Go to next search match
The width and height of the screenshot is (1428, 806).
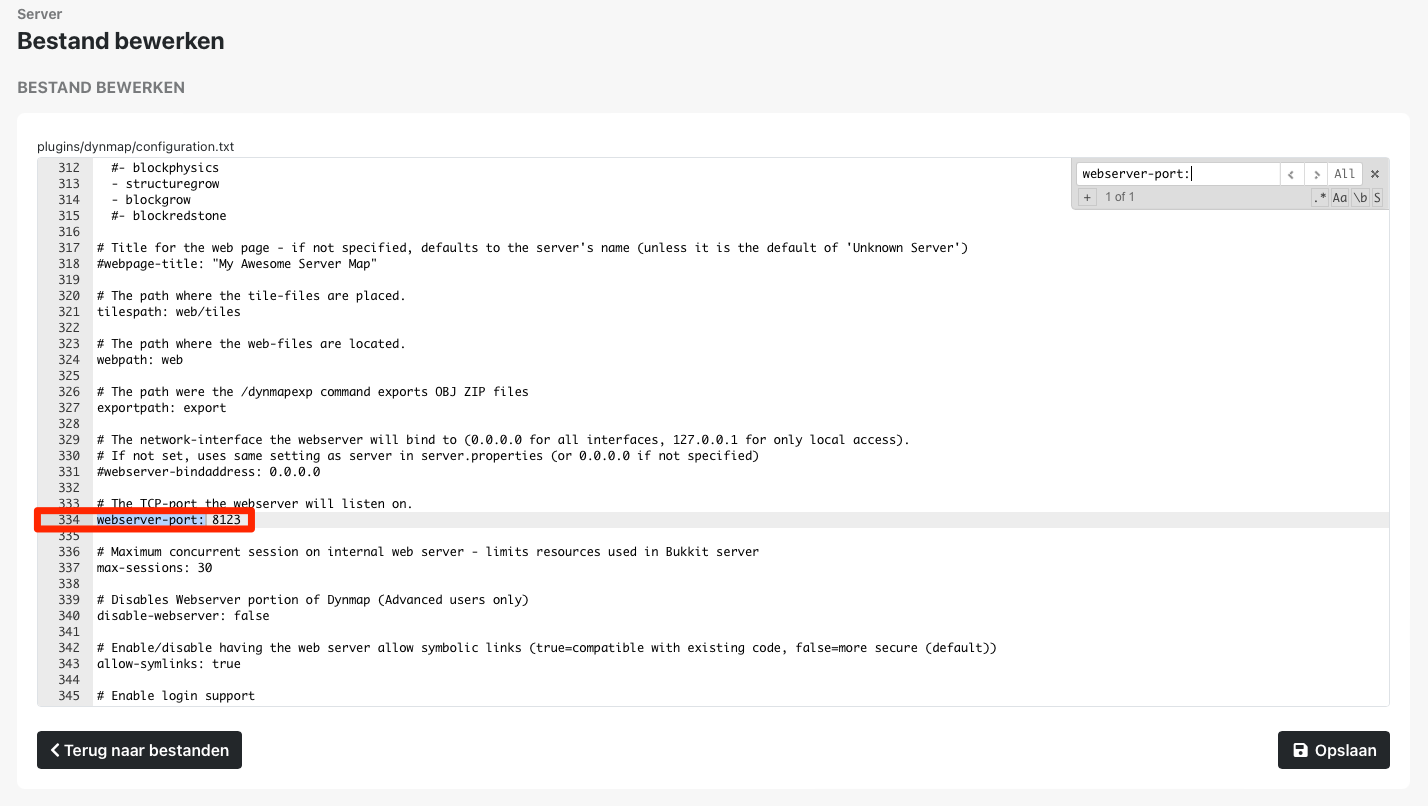point(1317,174)
